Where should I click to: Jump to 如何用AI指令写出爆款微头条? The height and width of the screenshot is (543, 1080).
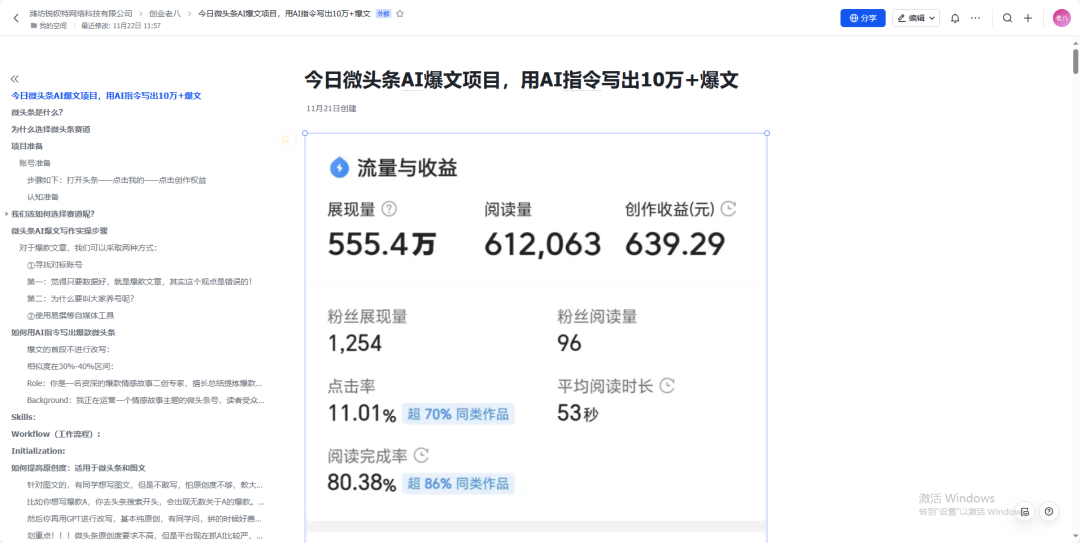click(63, 332)
